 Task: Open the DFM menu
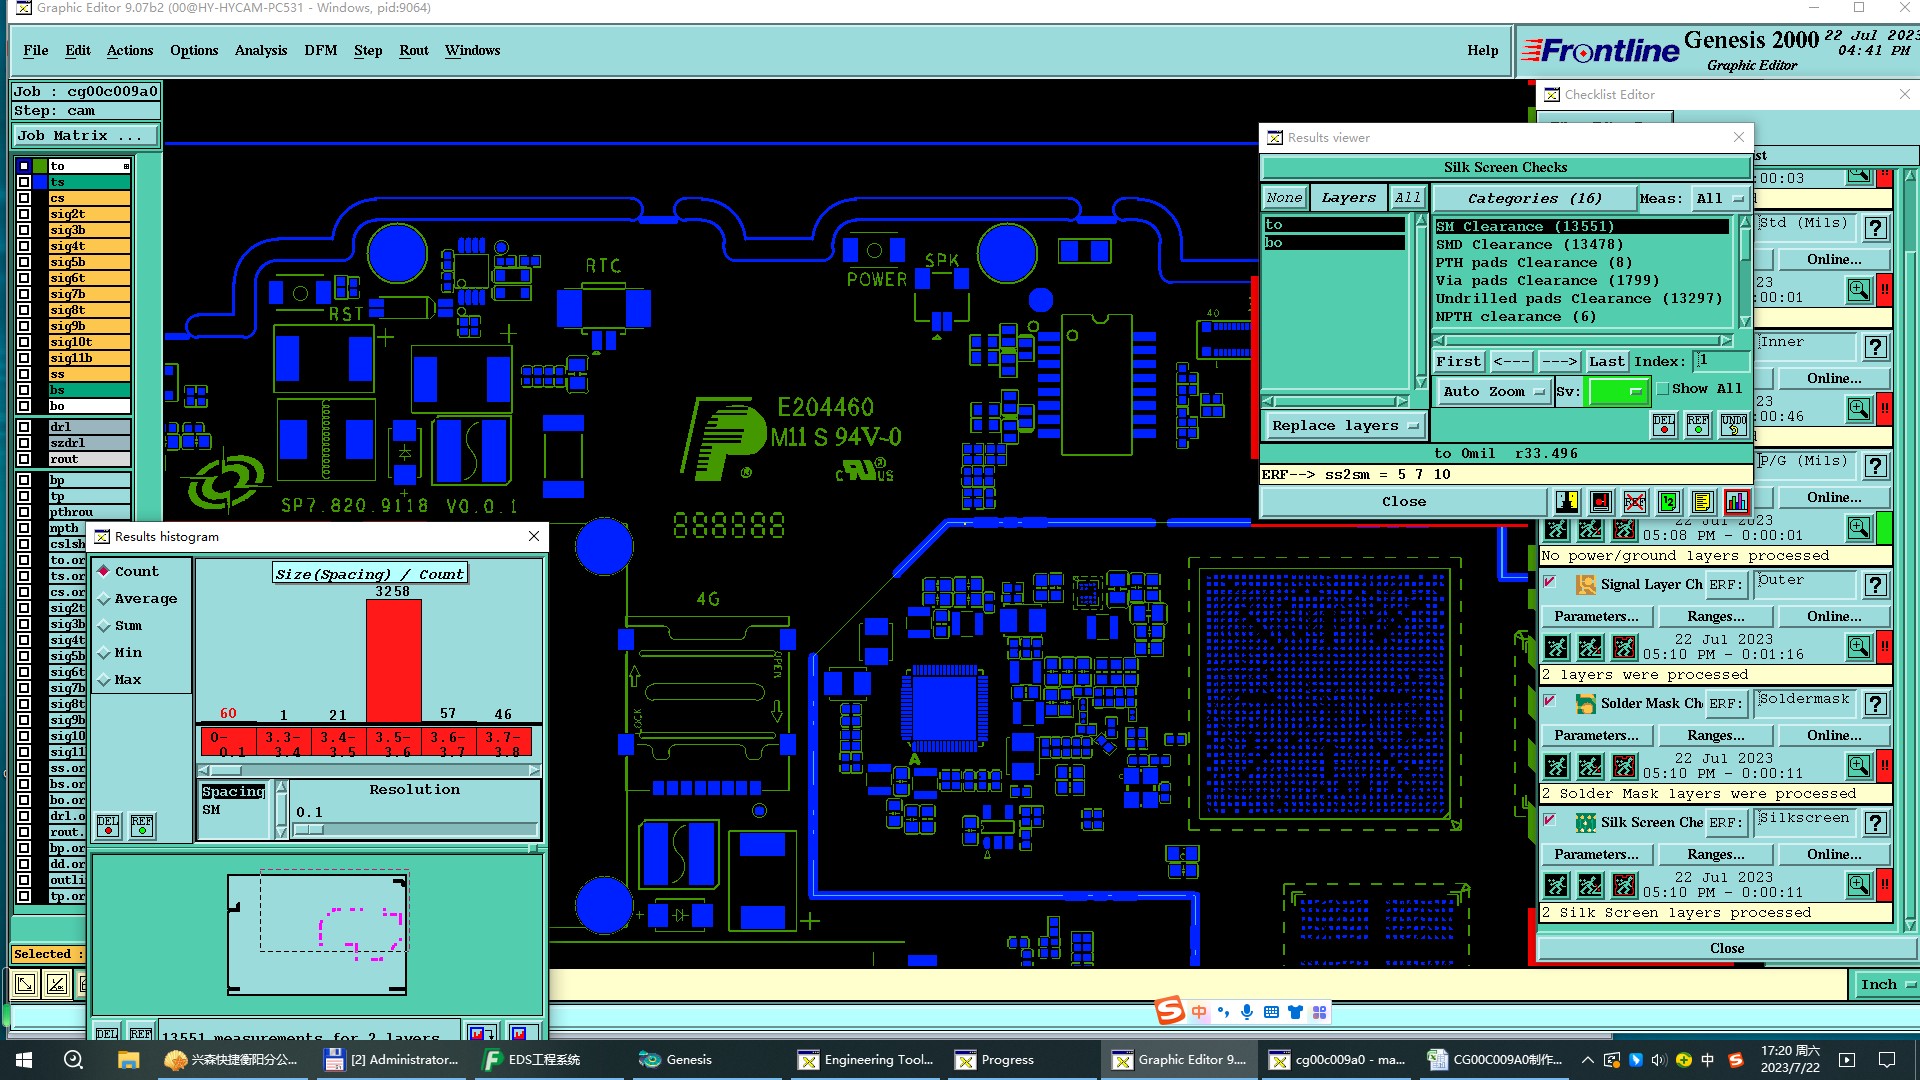[320, 51]
